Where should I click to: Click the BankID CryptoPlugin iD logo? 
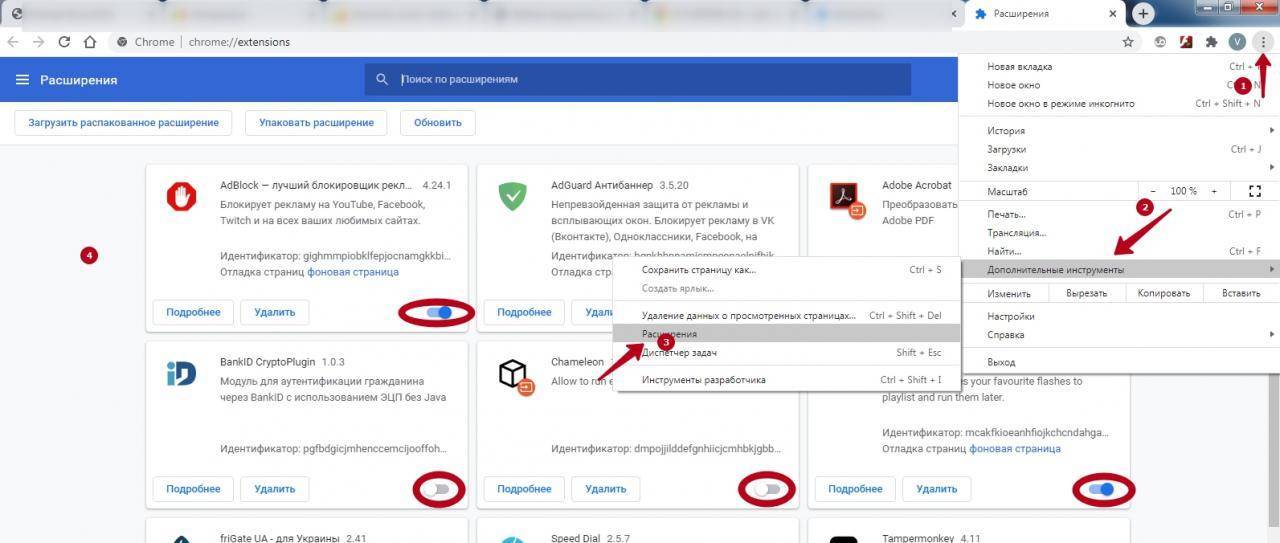(182, 373)
